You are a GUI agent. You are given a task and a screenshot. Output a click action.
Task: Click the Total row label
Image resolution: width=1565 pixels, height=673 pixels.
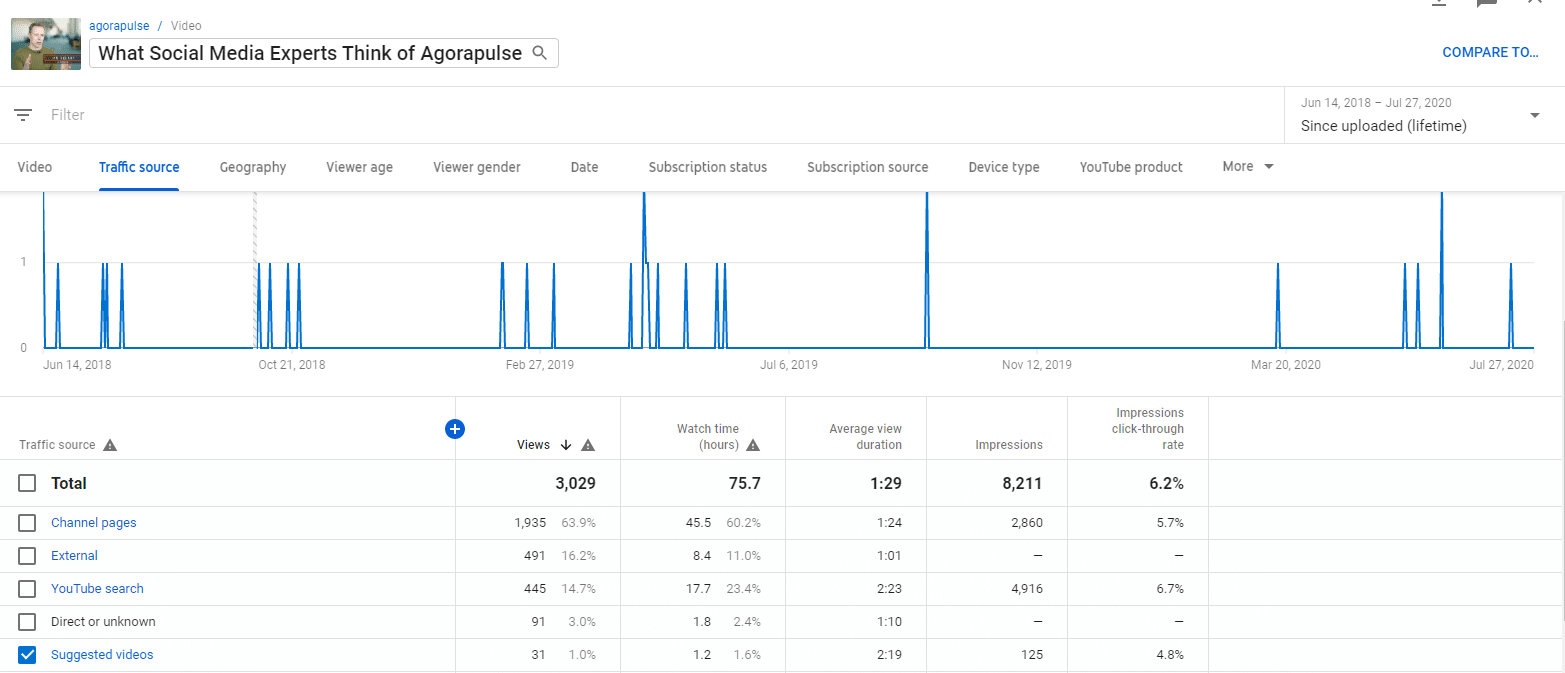[x=69, y=483]
